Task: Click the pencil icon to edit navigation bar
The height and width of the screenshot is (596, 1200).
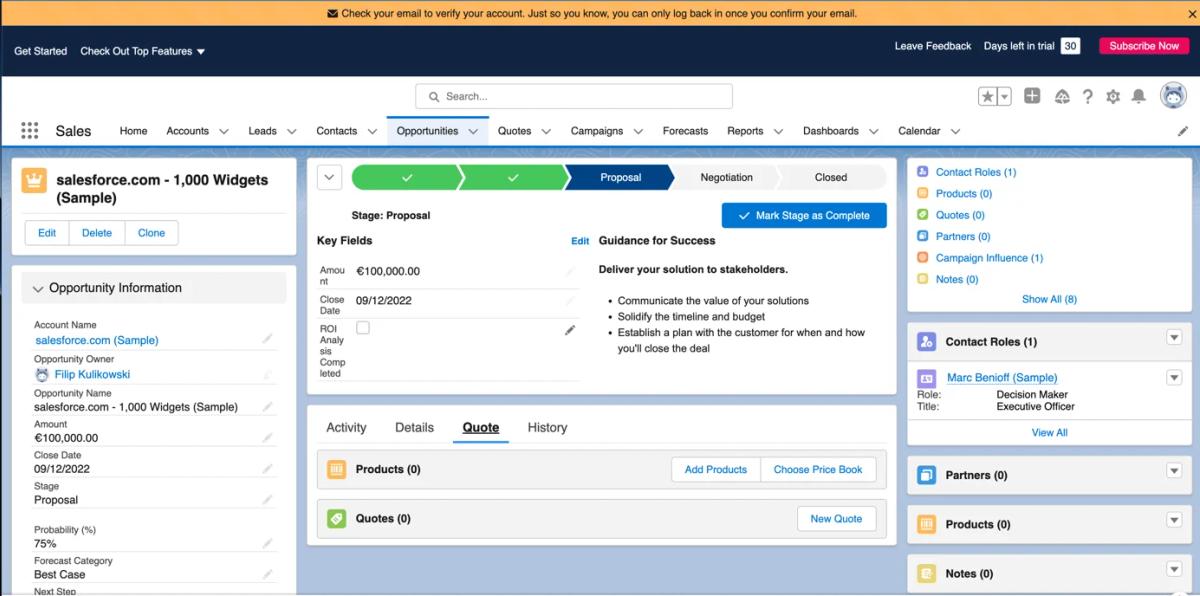Action: (1183, 131)
